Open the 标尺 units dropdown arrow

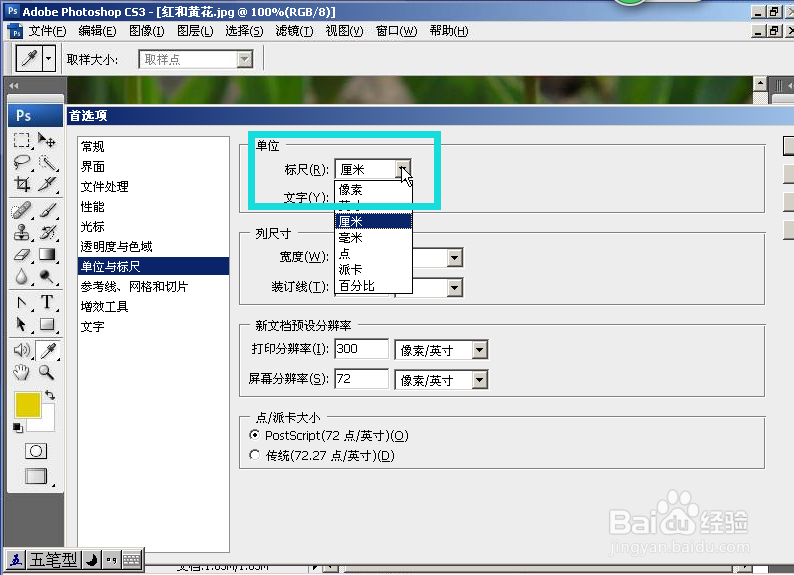click(403, 169)
